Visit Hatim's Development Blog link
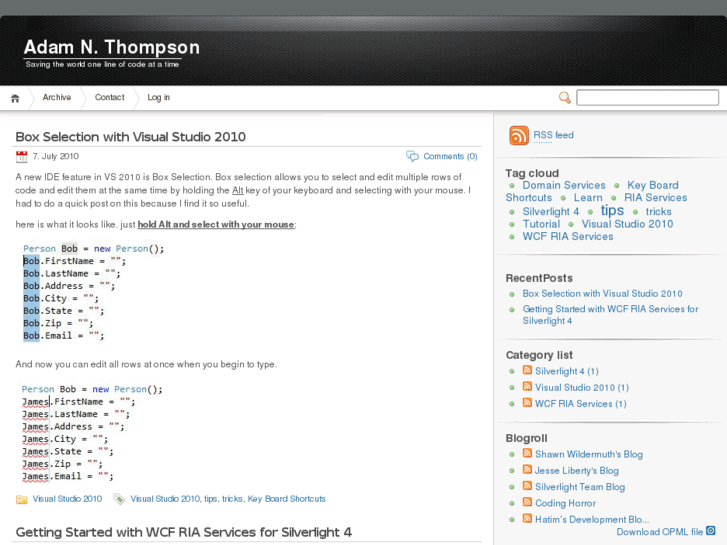 pos(592,519)
